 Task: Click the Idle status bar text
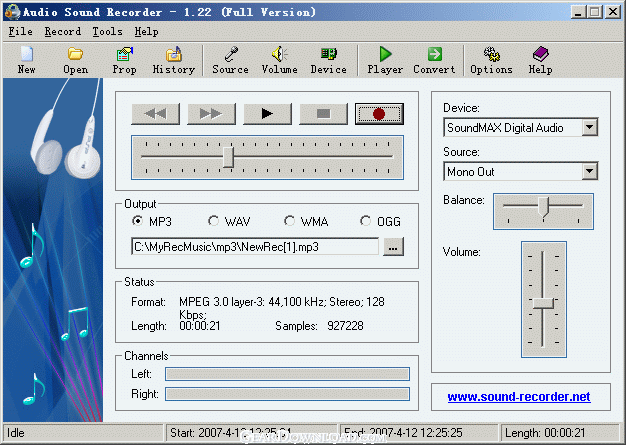click(x=16, y=433)
